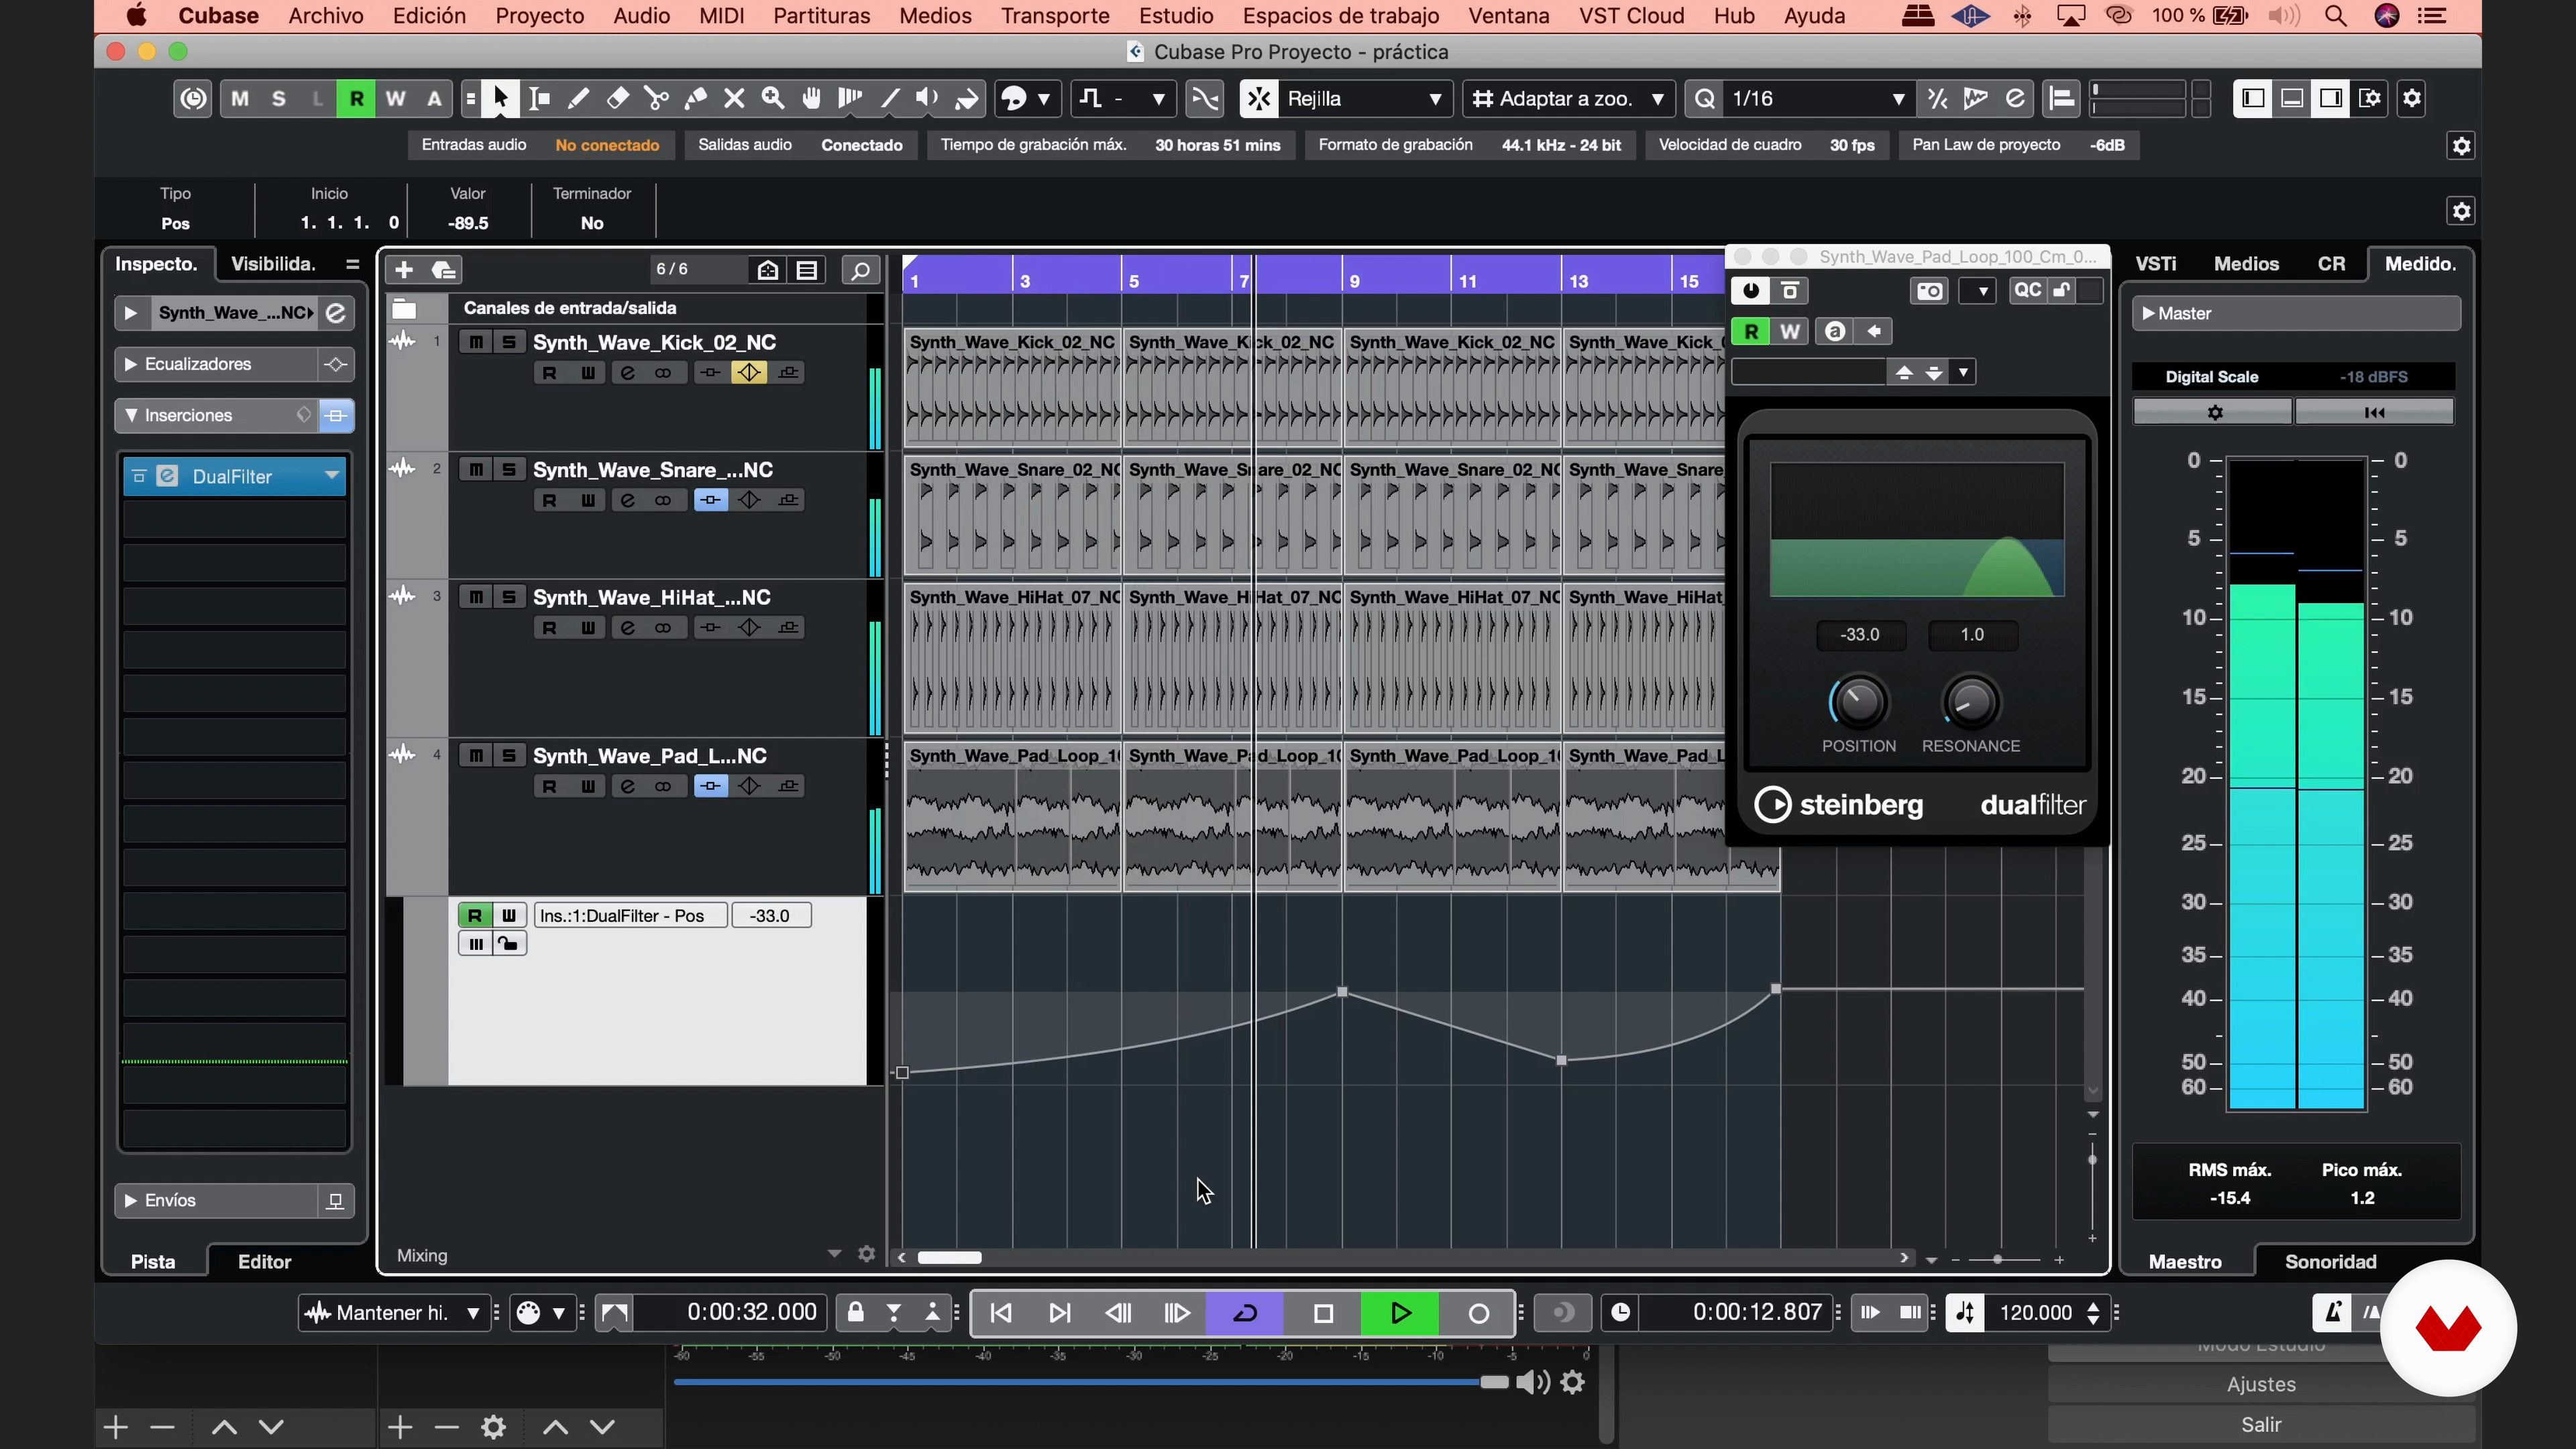Adjust the DualFilter POSITION knob

coord(1859,702)
